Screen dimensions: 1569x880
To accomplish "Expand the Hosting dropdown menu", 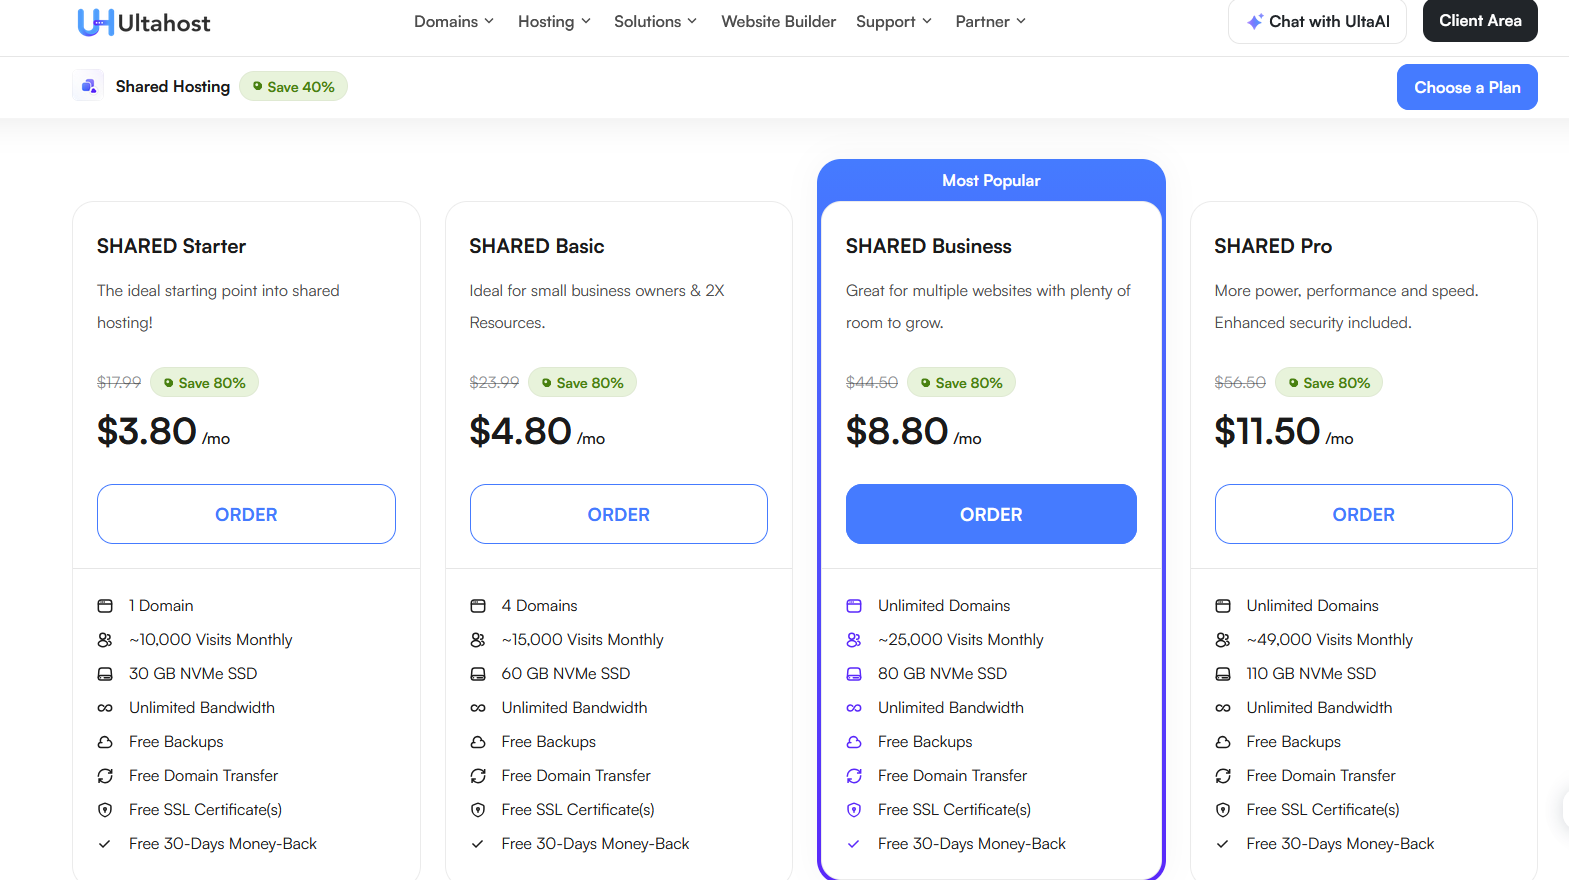I will (554, 21).
